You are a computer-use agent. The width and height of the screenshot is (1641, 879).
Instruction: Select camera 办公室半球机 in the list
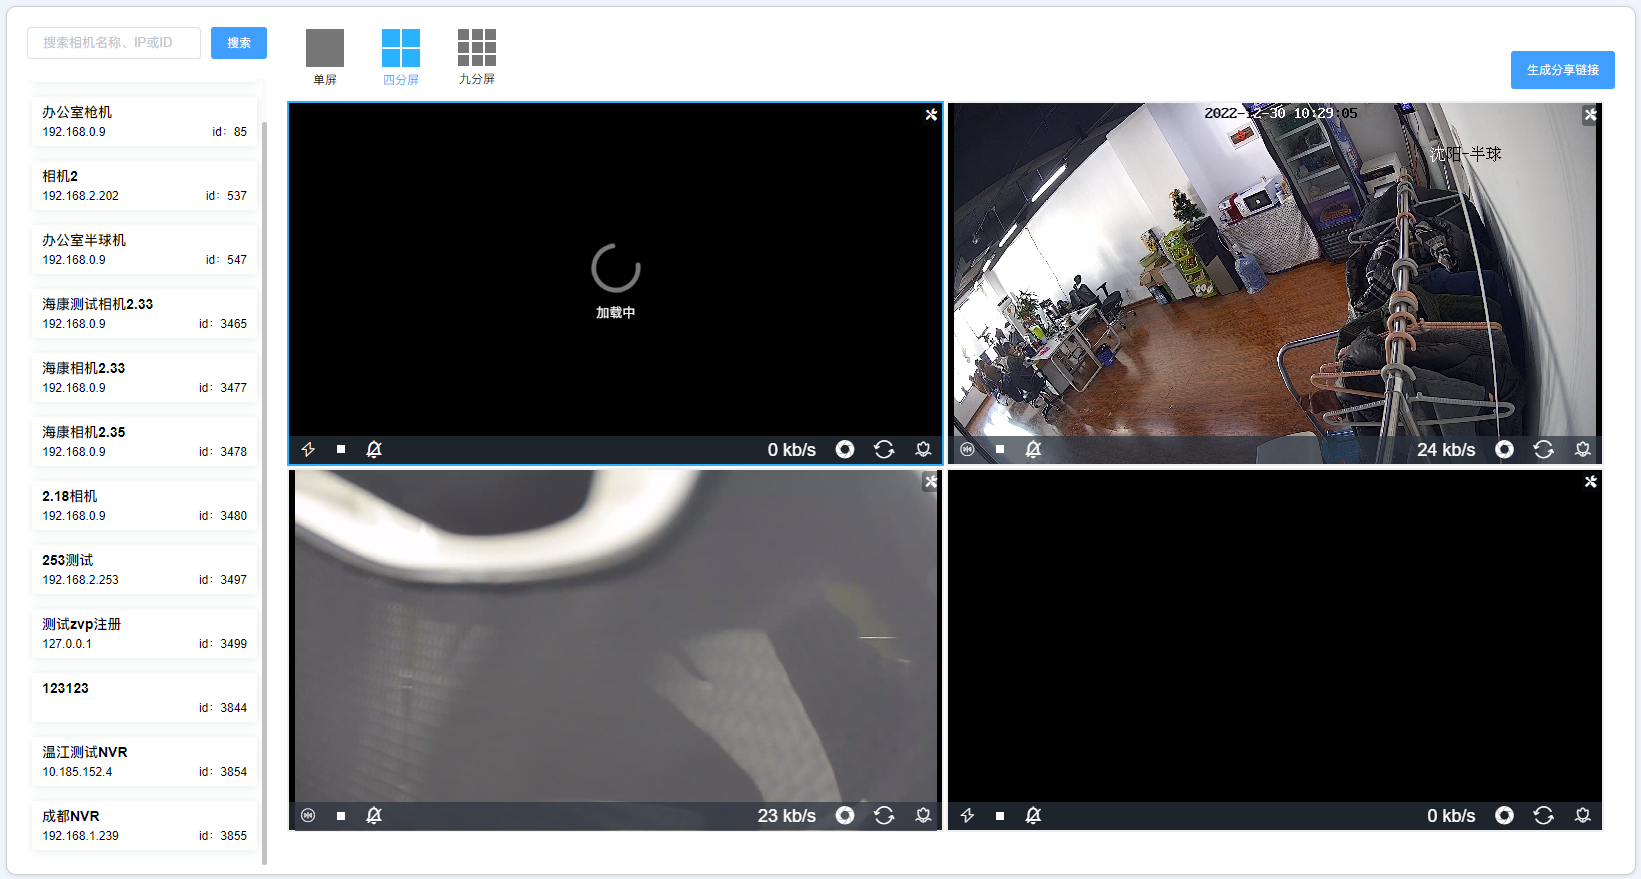[x=144, y=249]
